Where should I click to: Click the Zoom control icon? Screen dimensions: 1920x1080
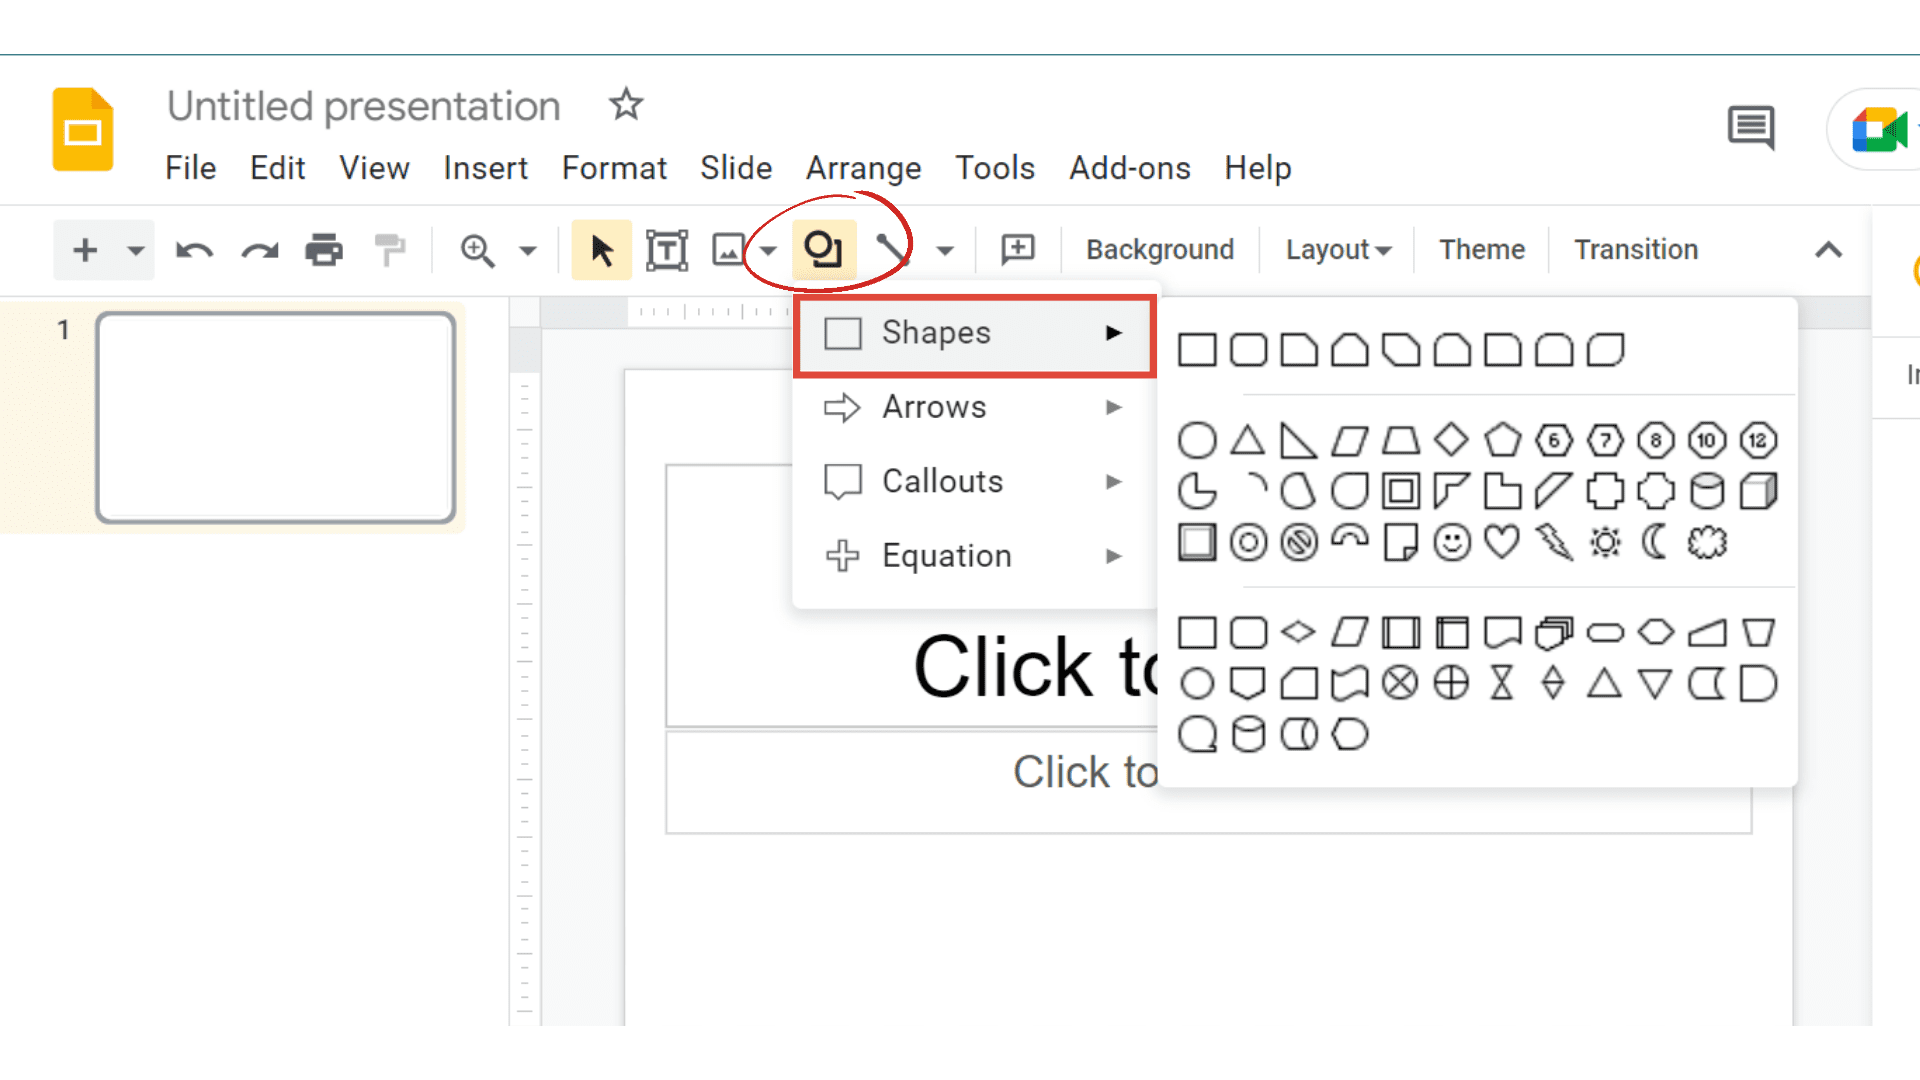tap(479, 249)
